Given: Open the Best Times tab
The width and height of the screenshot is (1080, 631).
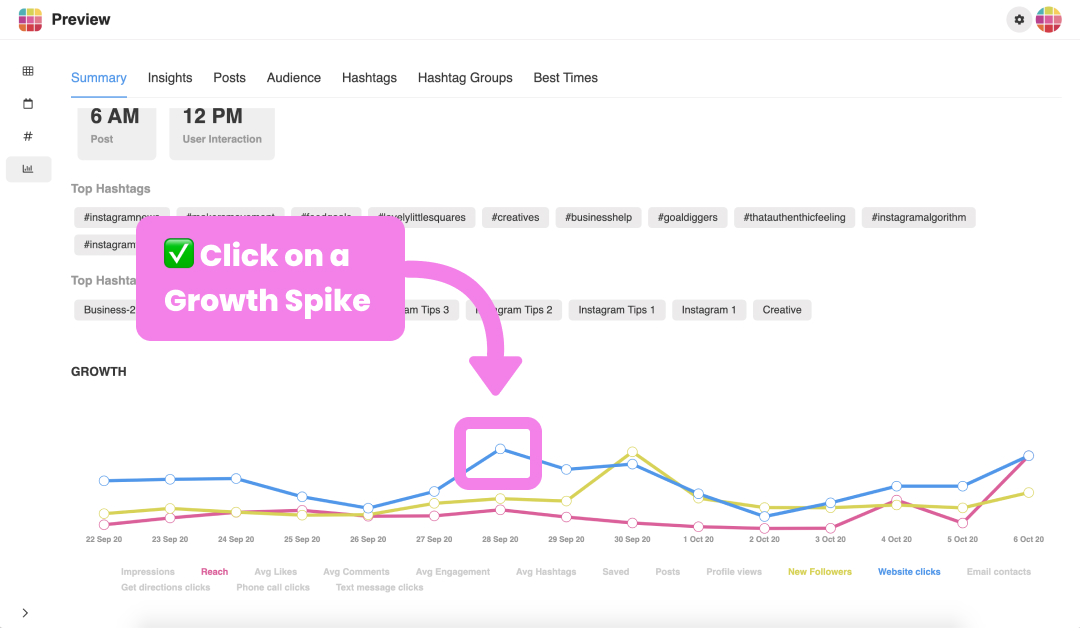Looking at the screenshot, I should click(x=565, y=78).
